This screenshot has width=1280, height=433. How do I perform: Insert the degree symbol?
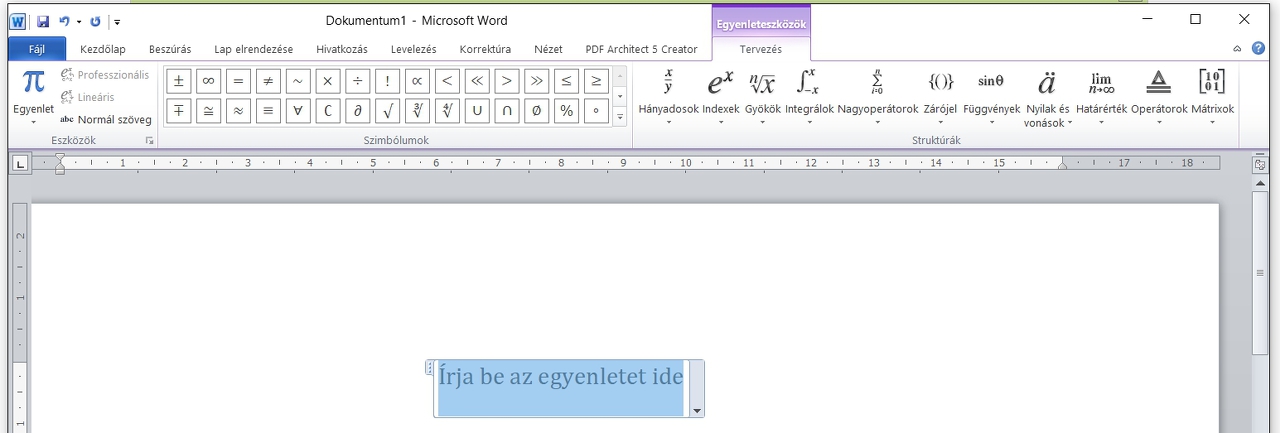[x=597, y=111]
